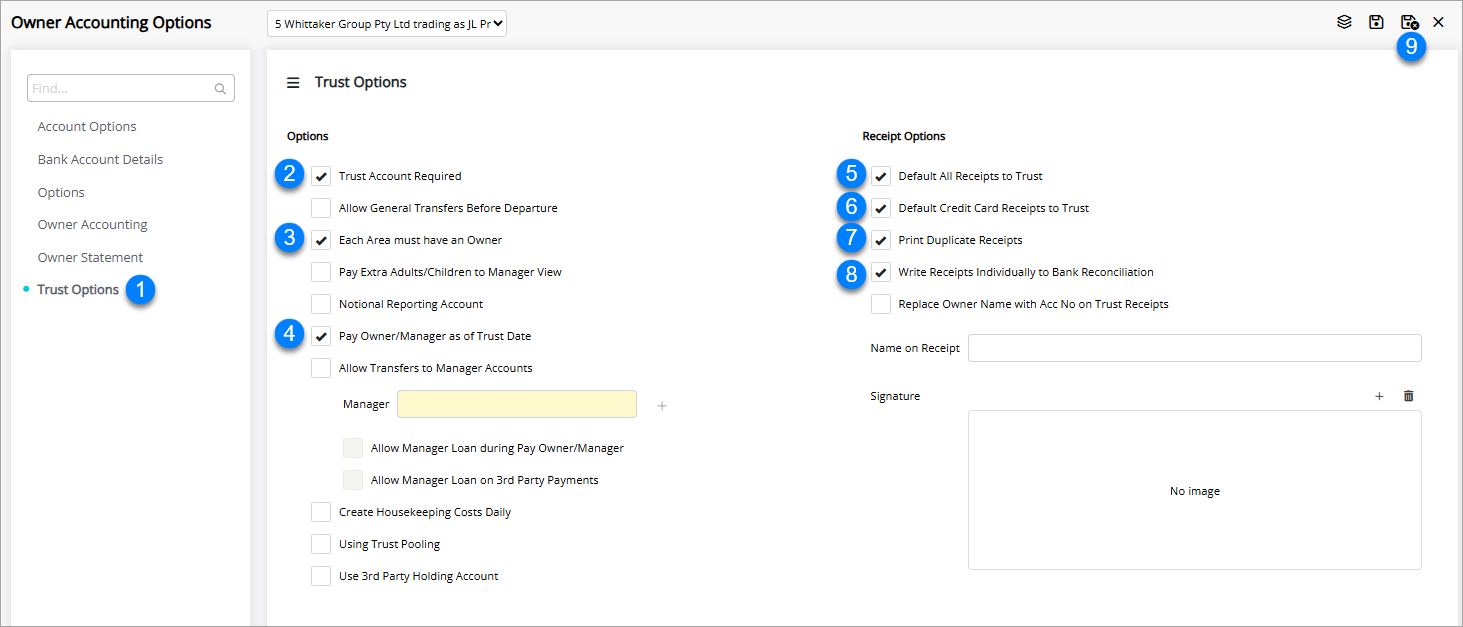1463x627 pixels.
Task: Click the plus icon to add signature
Action: coord(1379,396)
